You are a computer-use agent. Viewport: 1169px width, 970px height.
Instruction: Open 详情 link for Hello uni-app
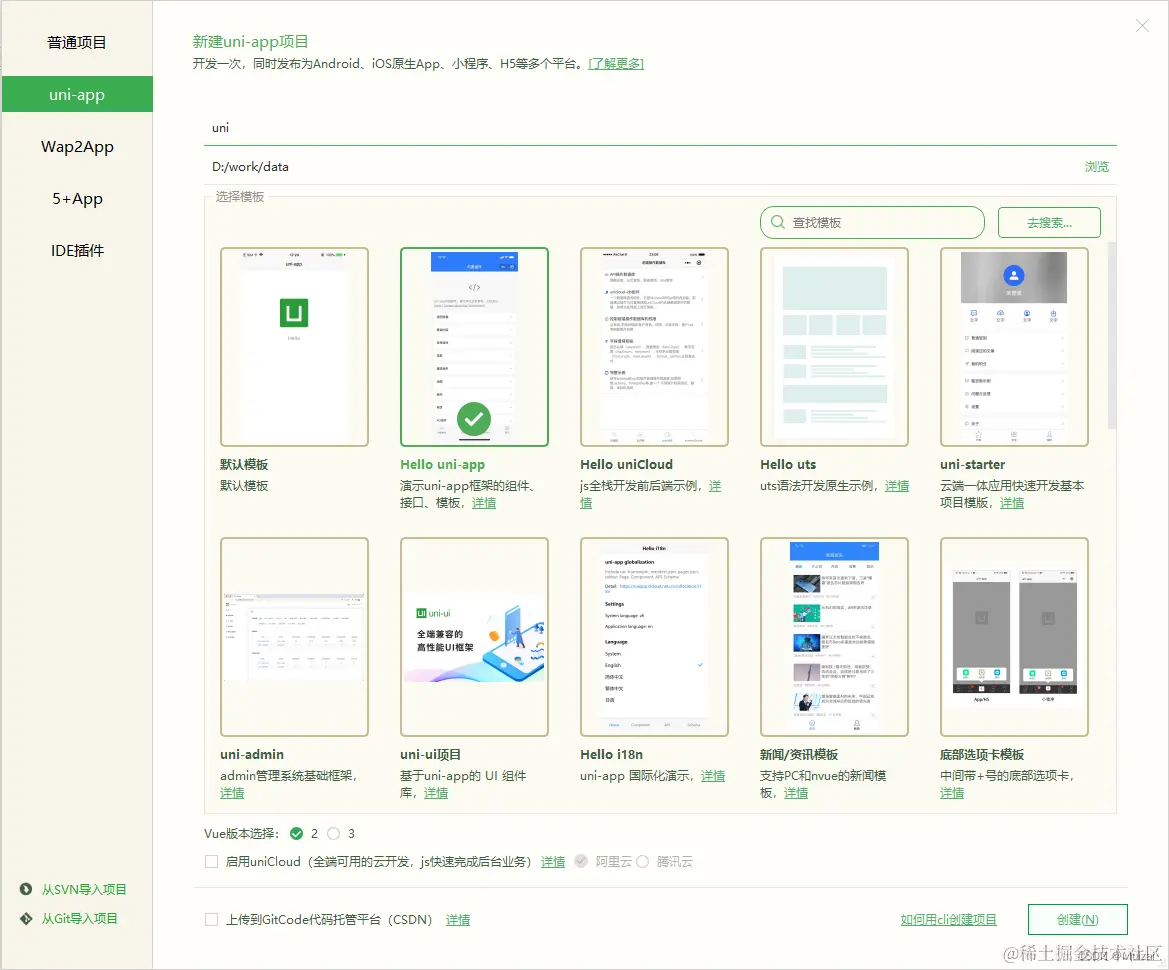pos(484,503)
